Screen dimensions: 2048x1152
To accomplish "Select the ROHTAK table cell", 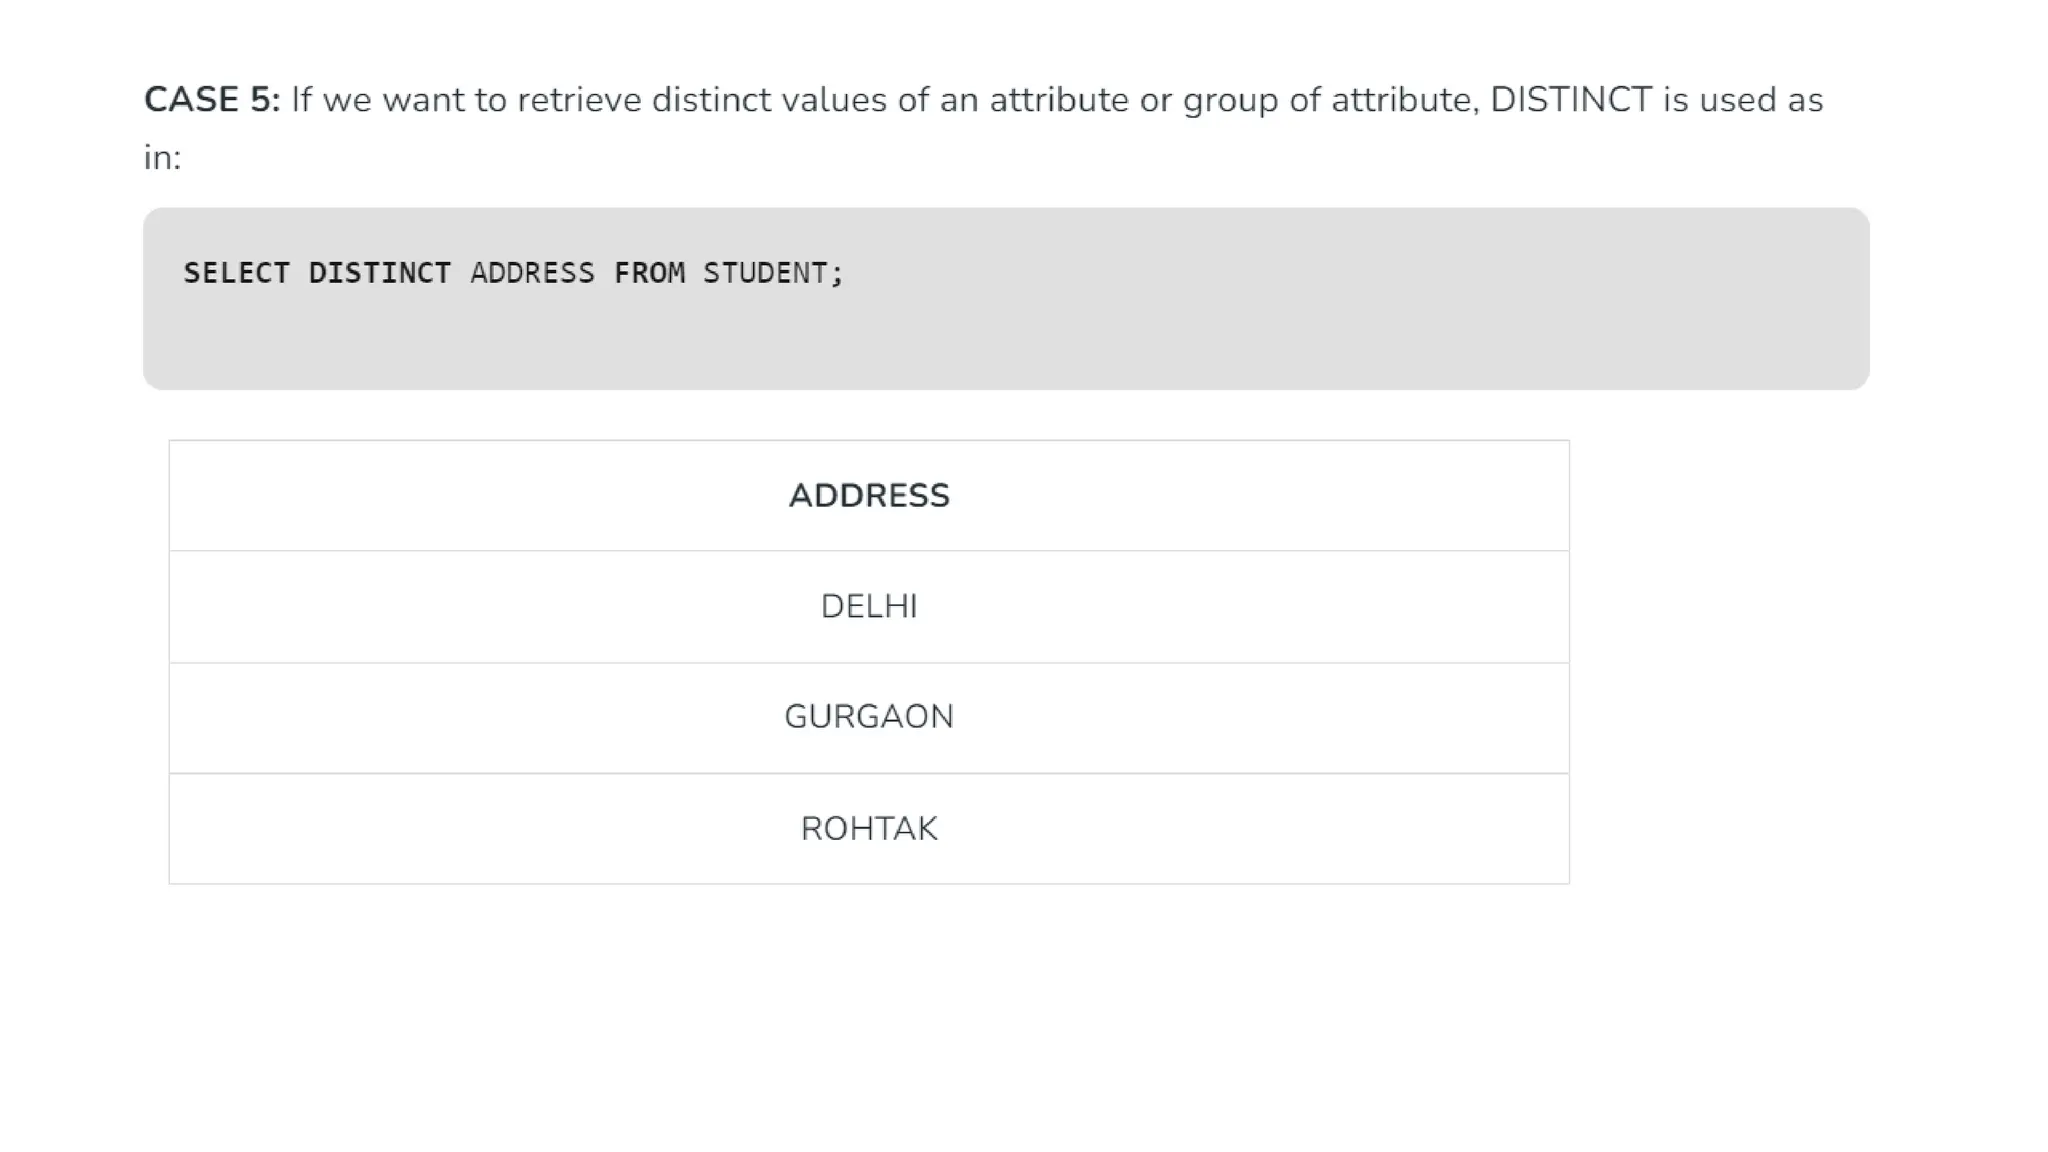I will pos(869,829).
